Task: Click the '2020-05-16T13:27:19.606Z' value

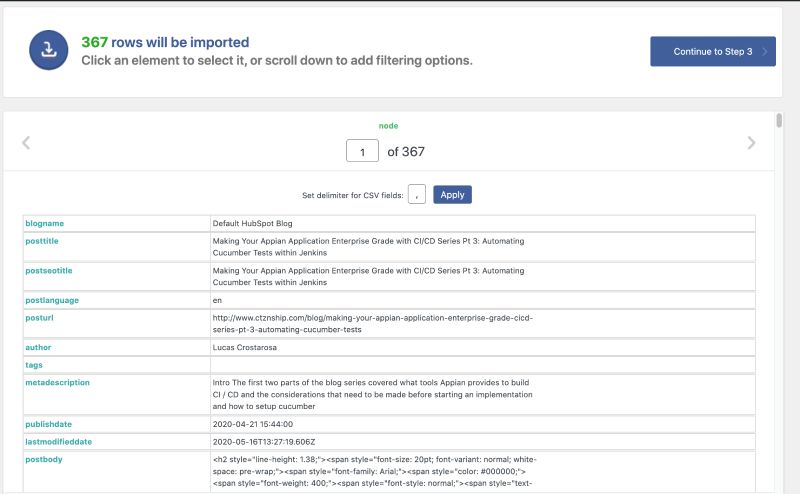Action: coord(264,441)
